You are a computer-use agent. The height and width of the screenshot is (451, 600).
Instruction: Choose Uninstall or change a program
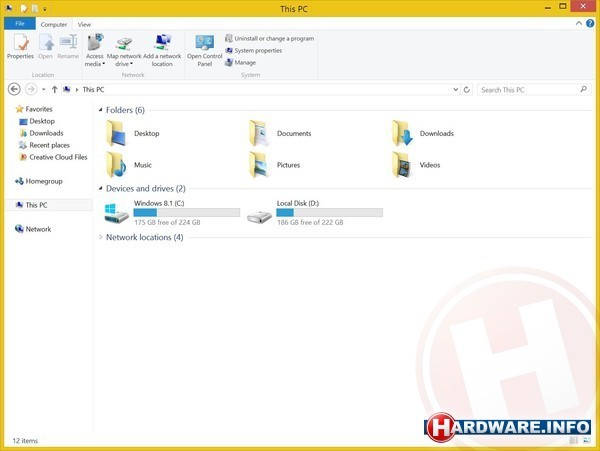click(270, 38)
